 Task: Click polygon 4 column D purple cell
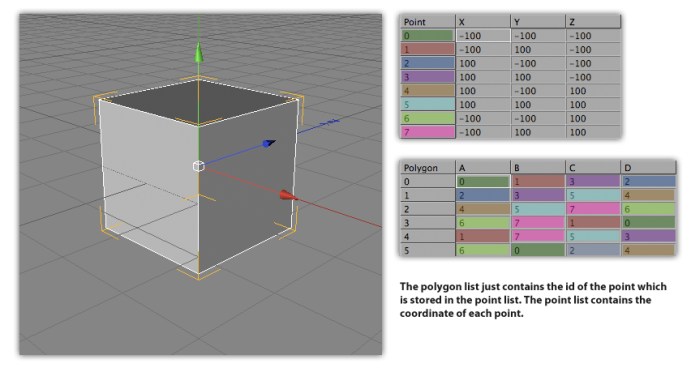649,237
